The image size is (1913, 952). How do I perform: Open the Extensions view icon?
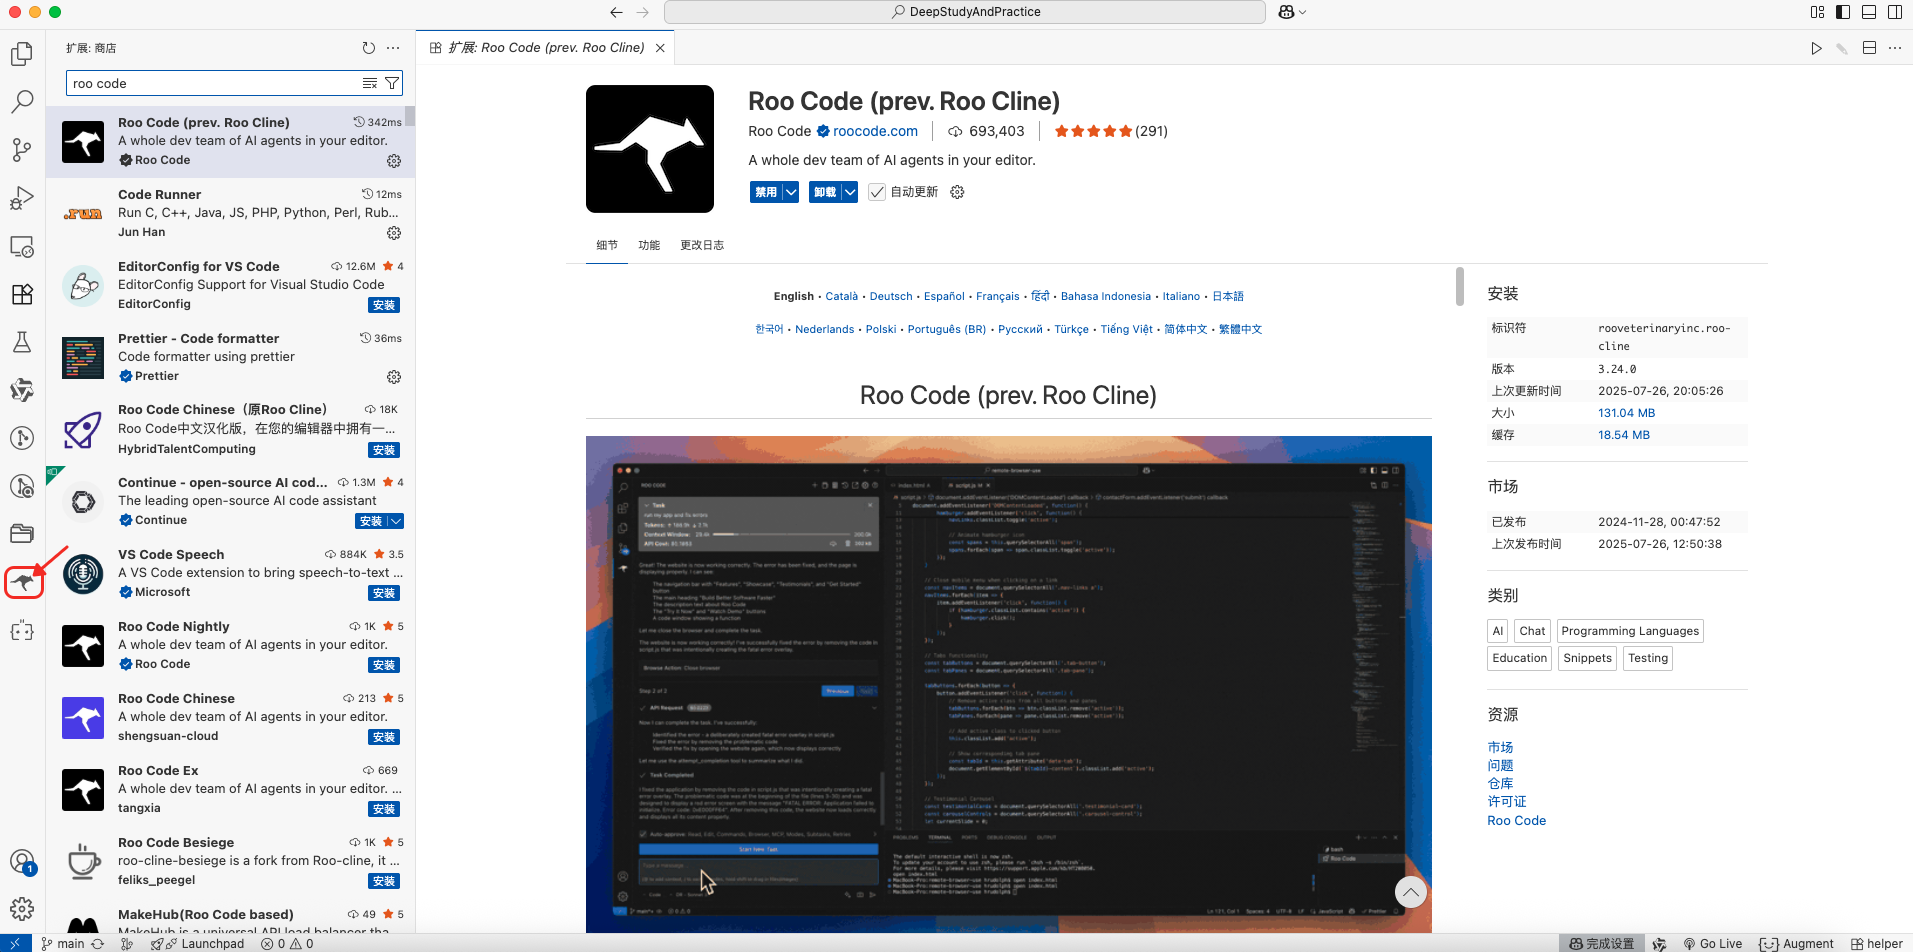pyautogui.click(x=22, y=294)
